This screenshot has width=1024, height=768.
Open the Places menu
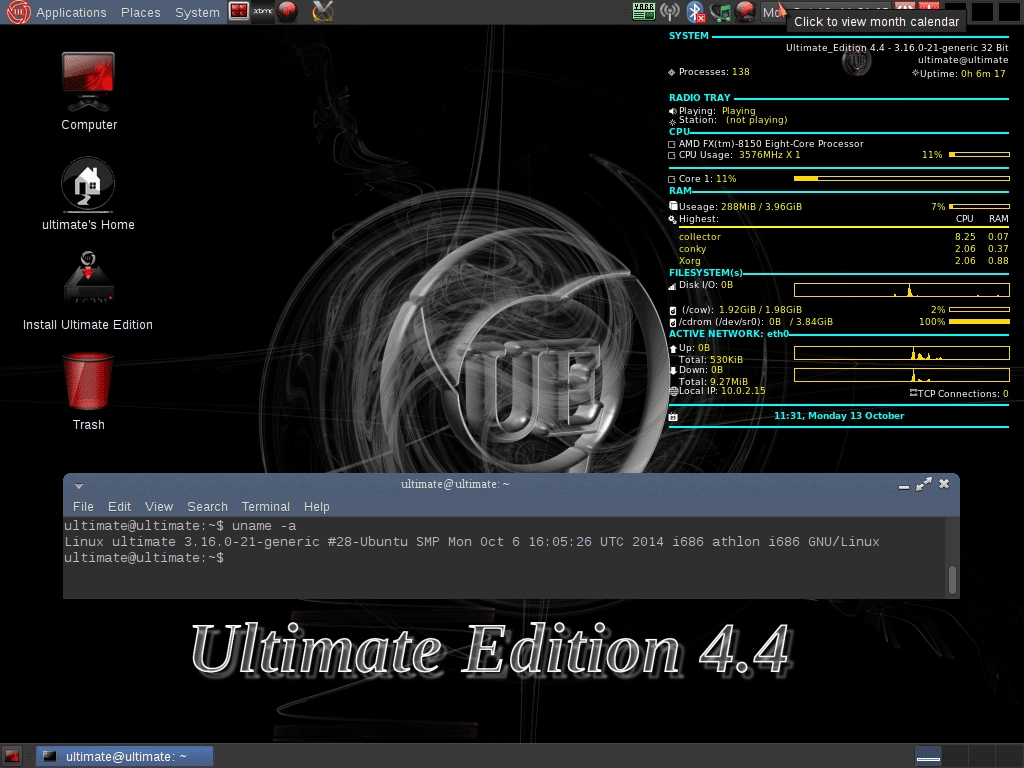coord(140,12)
